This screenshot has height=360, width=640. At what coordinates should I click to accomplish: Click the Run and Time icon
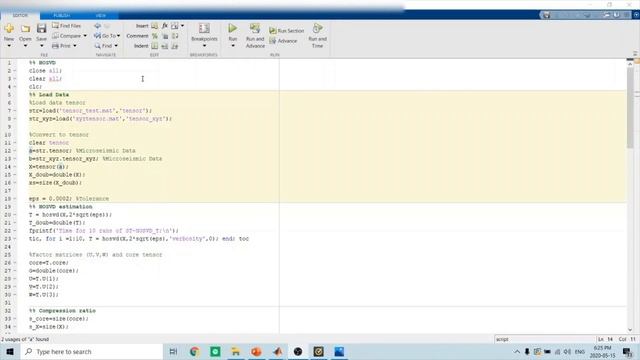point(318,28)
